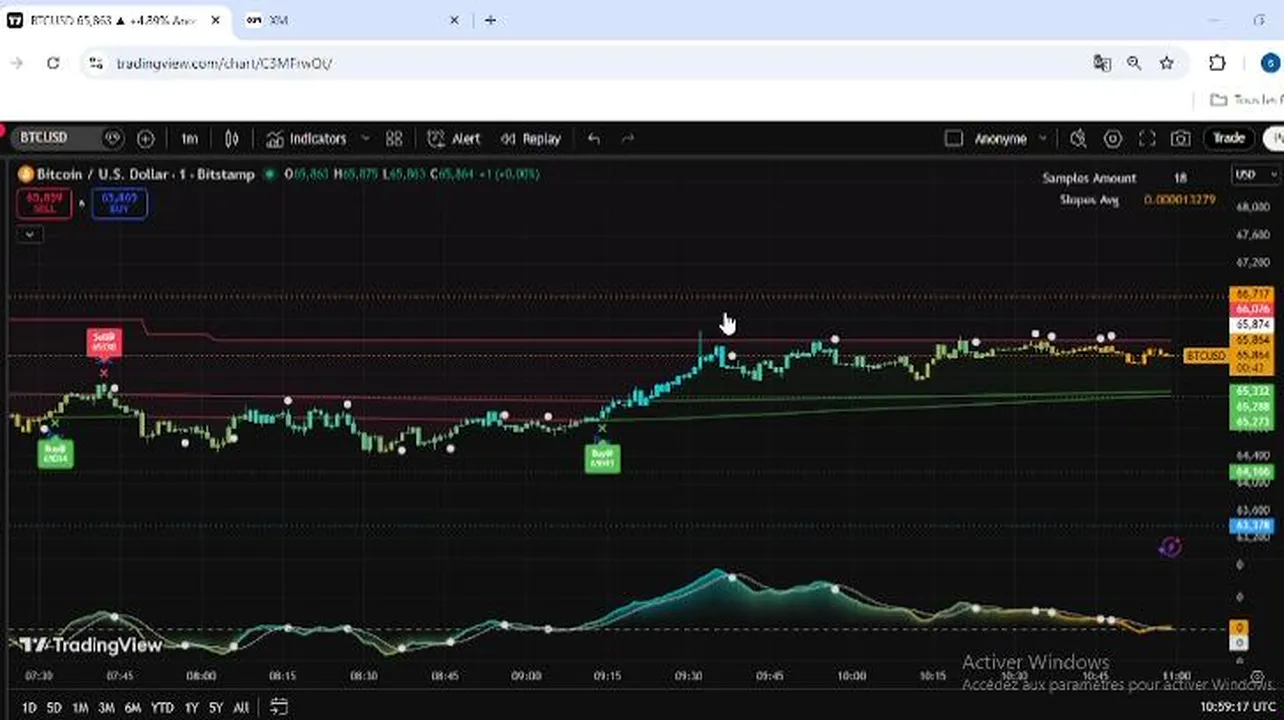Collapse the indicator legend chevron

click(x=30, y=234)
